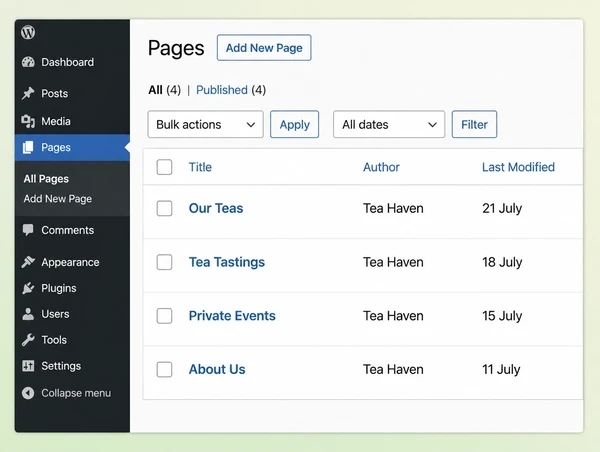Click the Plugins plug icon
600x452 pixels.
(28, 288)
